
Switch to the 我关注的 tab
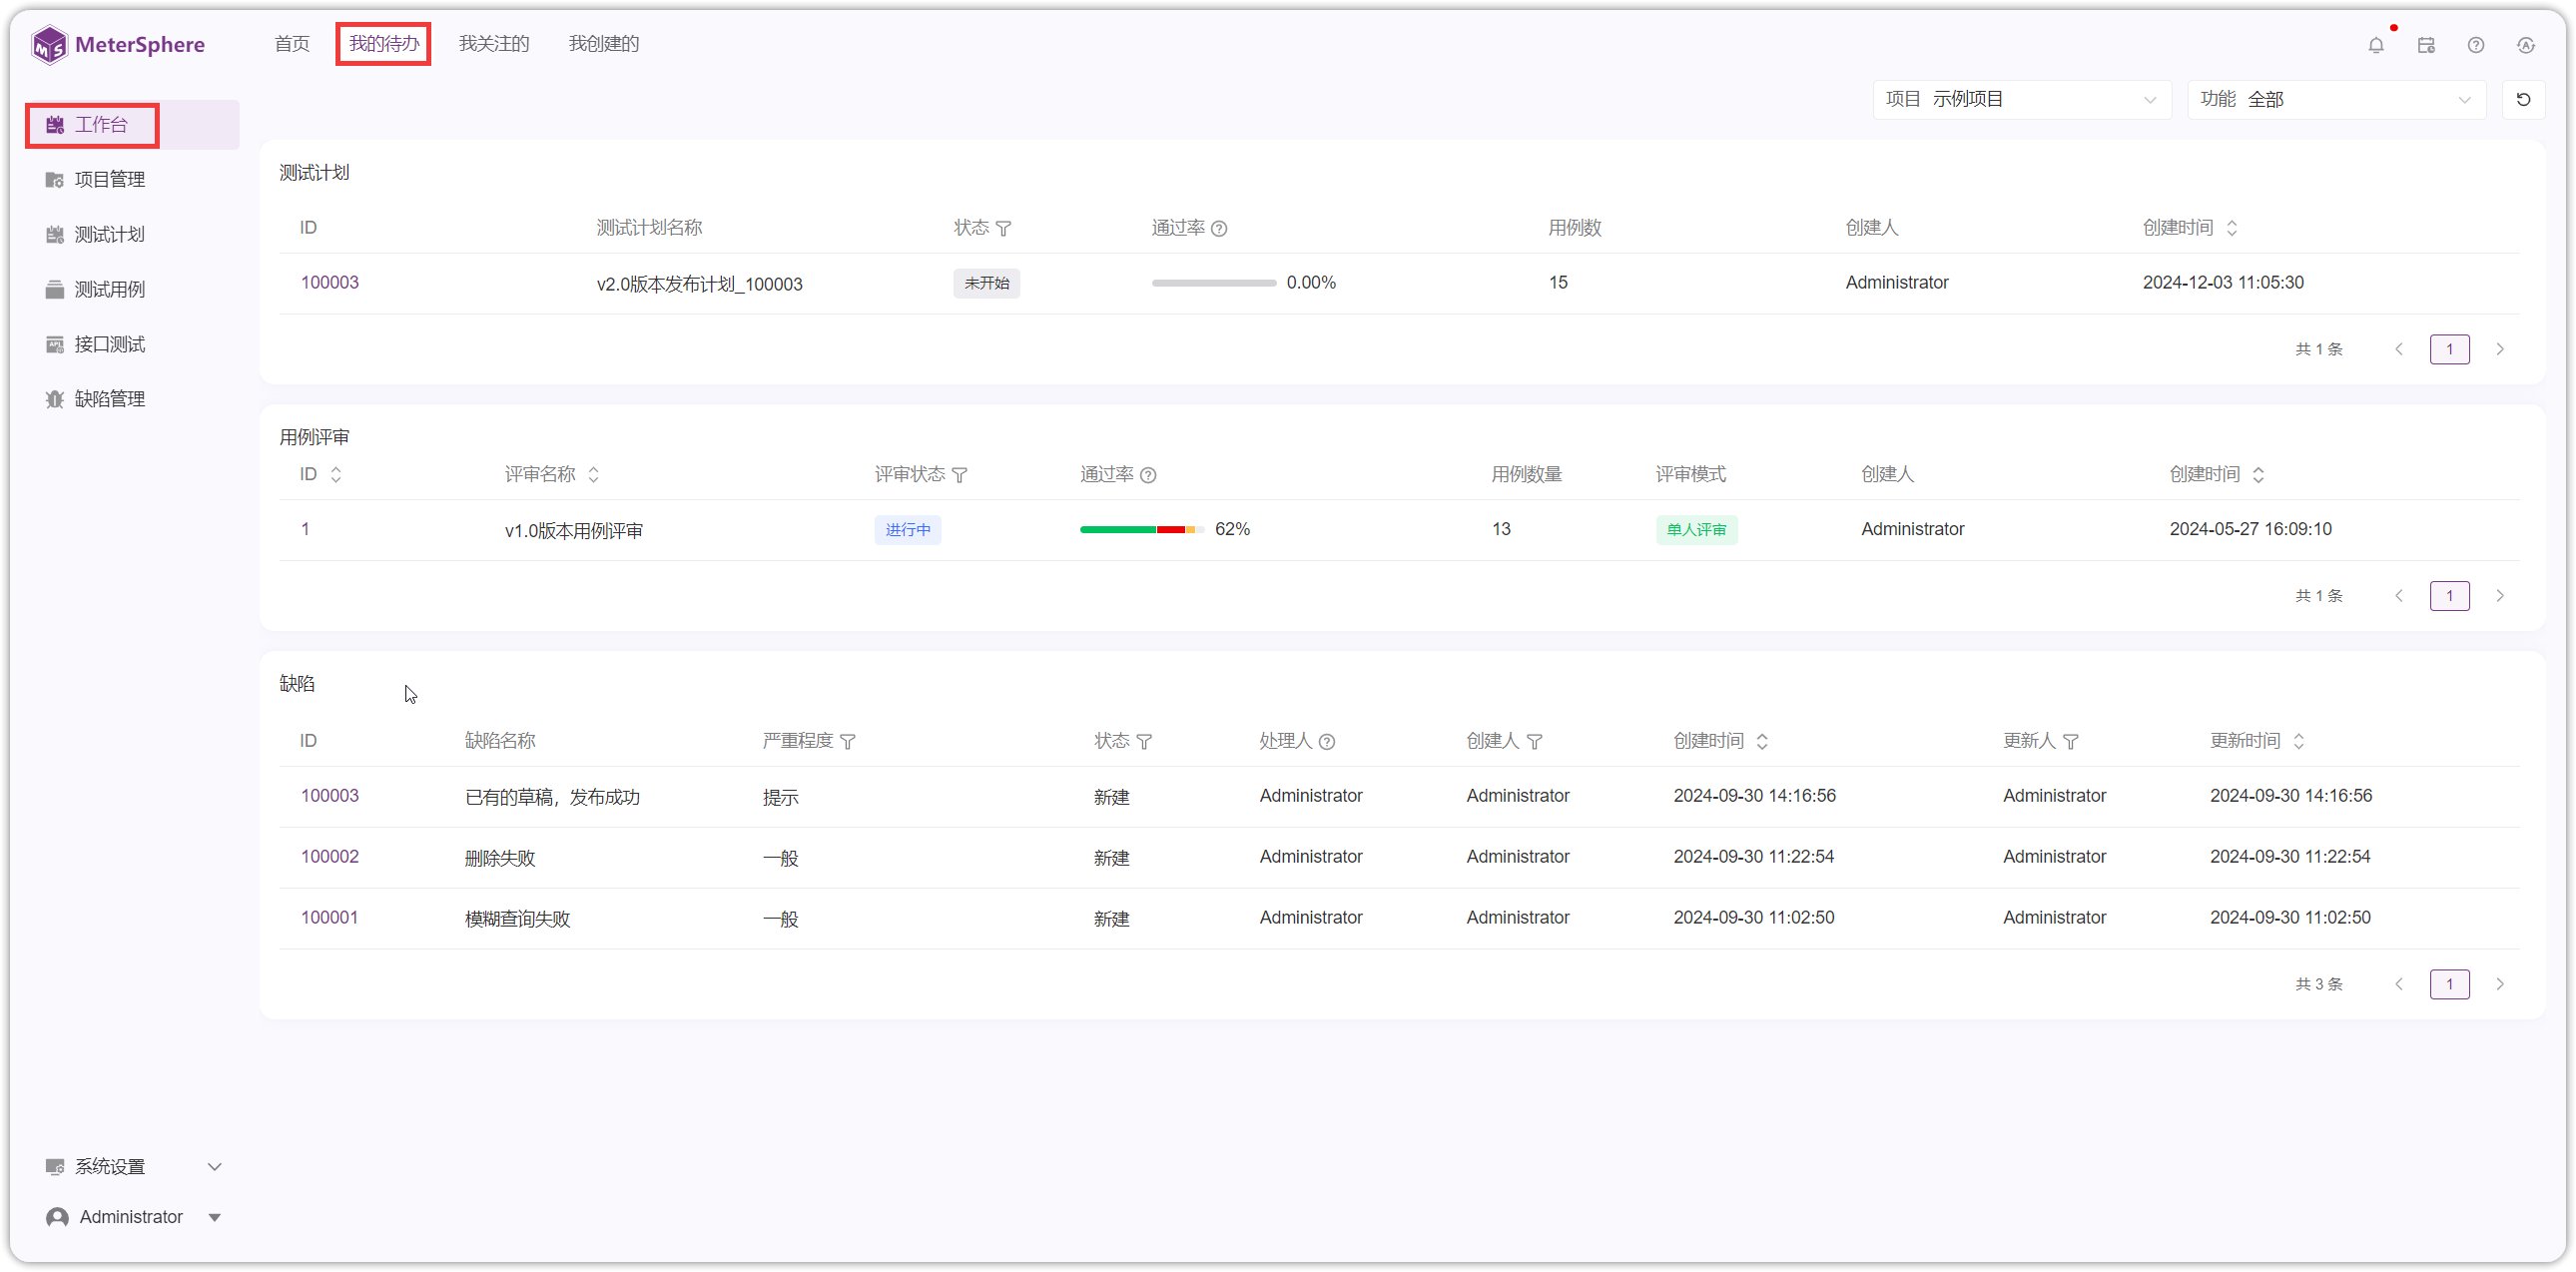click(494, 44)
